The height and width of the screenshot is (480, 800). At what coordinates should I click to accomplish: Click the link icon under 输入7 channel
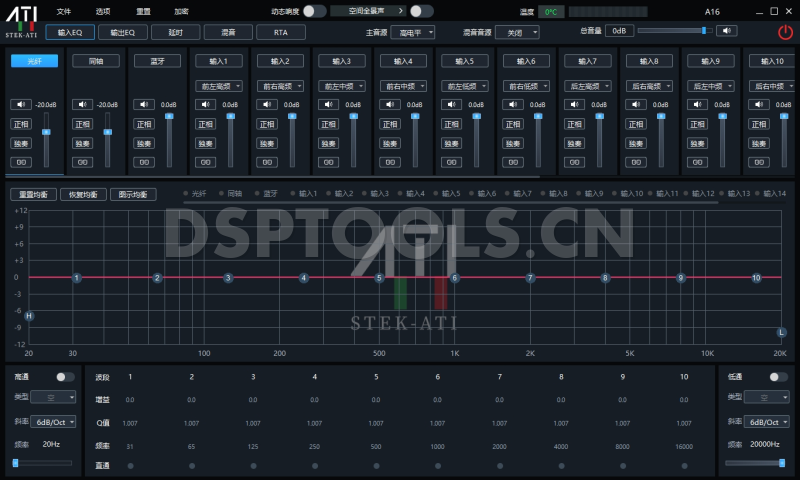tap(574, 162)
